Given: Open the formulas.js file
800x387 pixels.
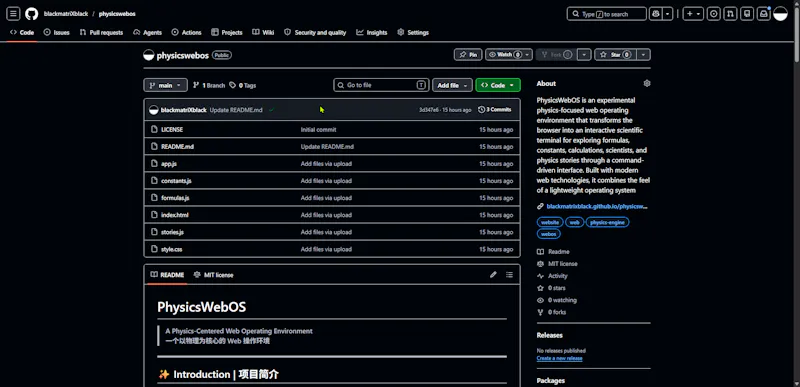Looking at the screenshot, I should pyautogui.click(x=175, y=198).
